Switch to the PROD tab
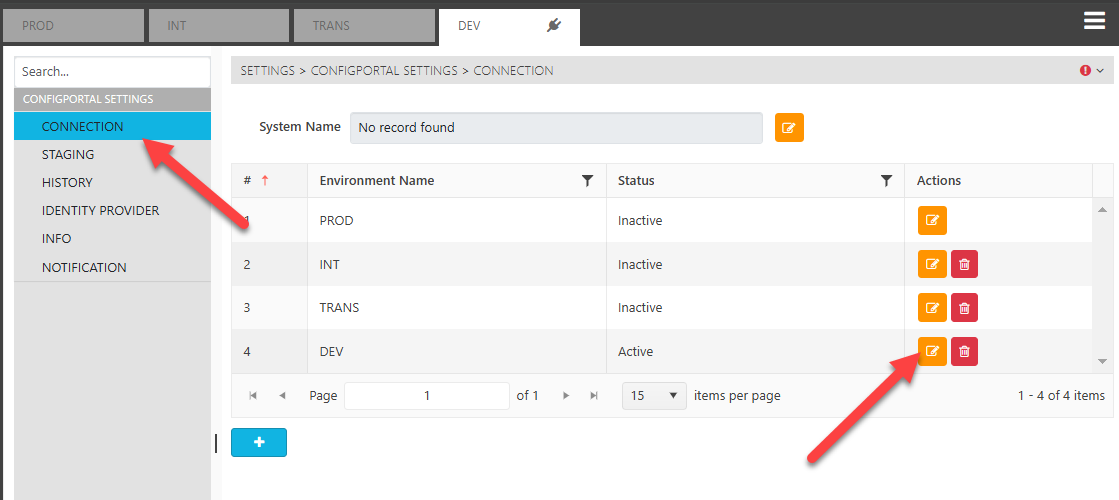This screenshot has width=1119, height=500. 73,26
